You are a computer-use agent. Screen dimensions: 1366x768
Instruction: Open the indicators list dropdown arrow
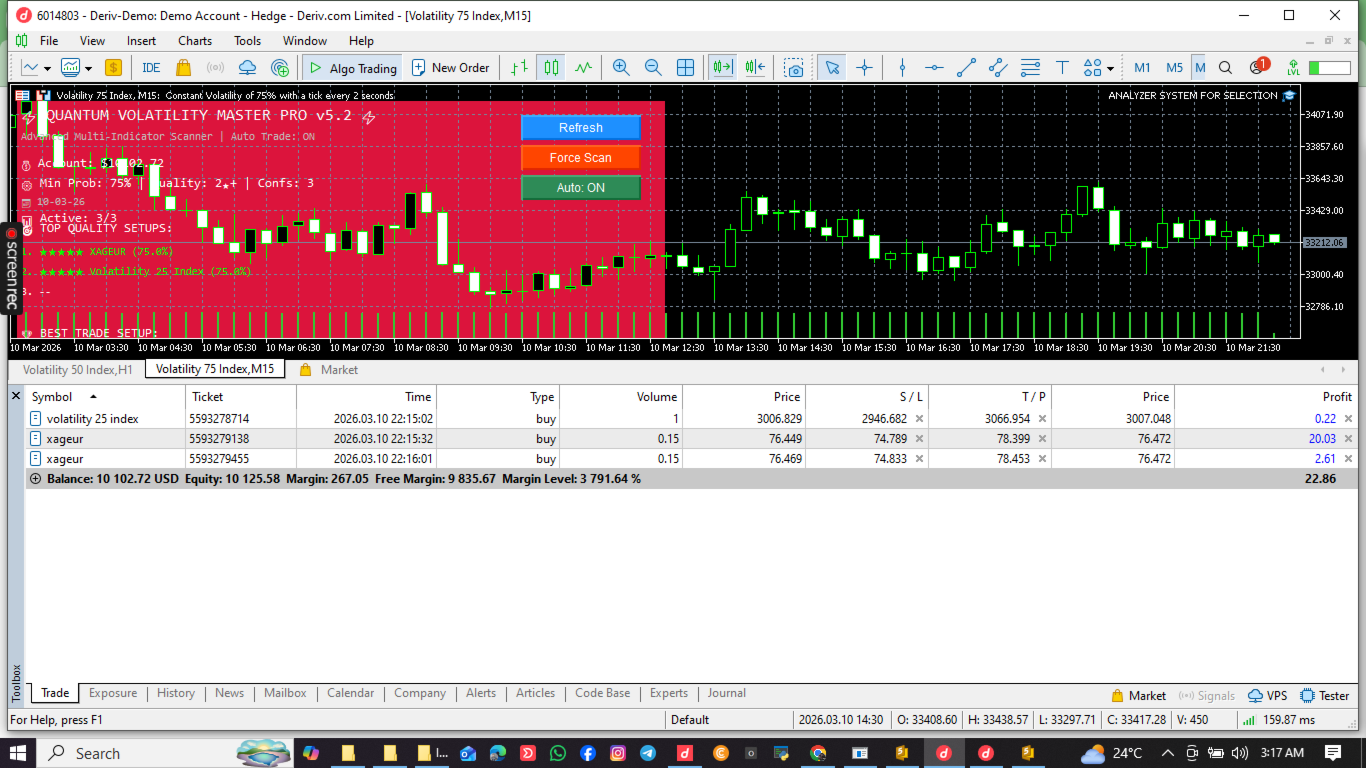[x=88, y=69]
